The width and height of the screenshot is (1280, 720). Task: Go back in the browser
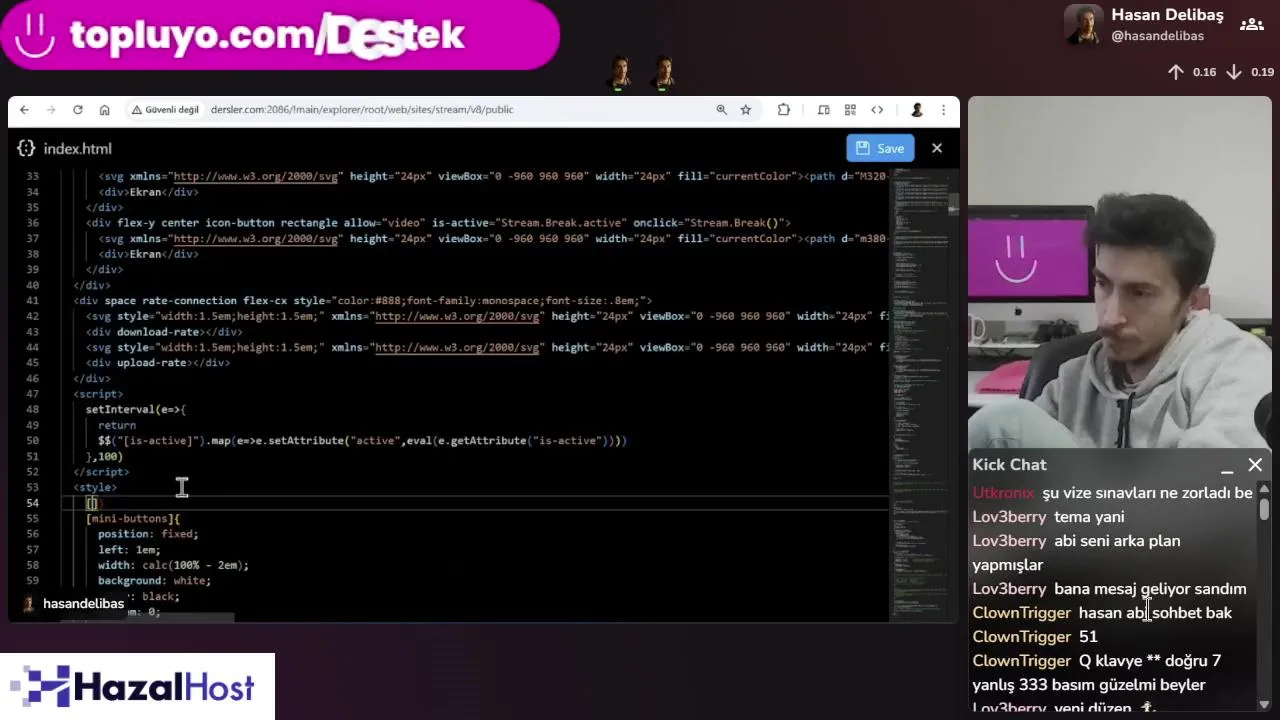click(x=24, y=110)
